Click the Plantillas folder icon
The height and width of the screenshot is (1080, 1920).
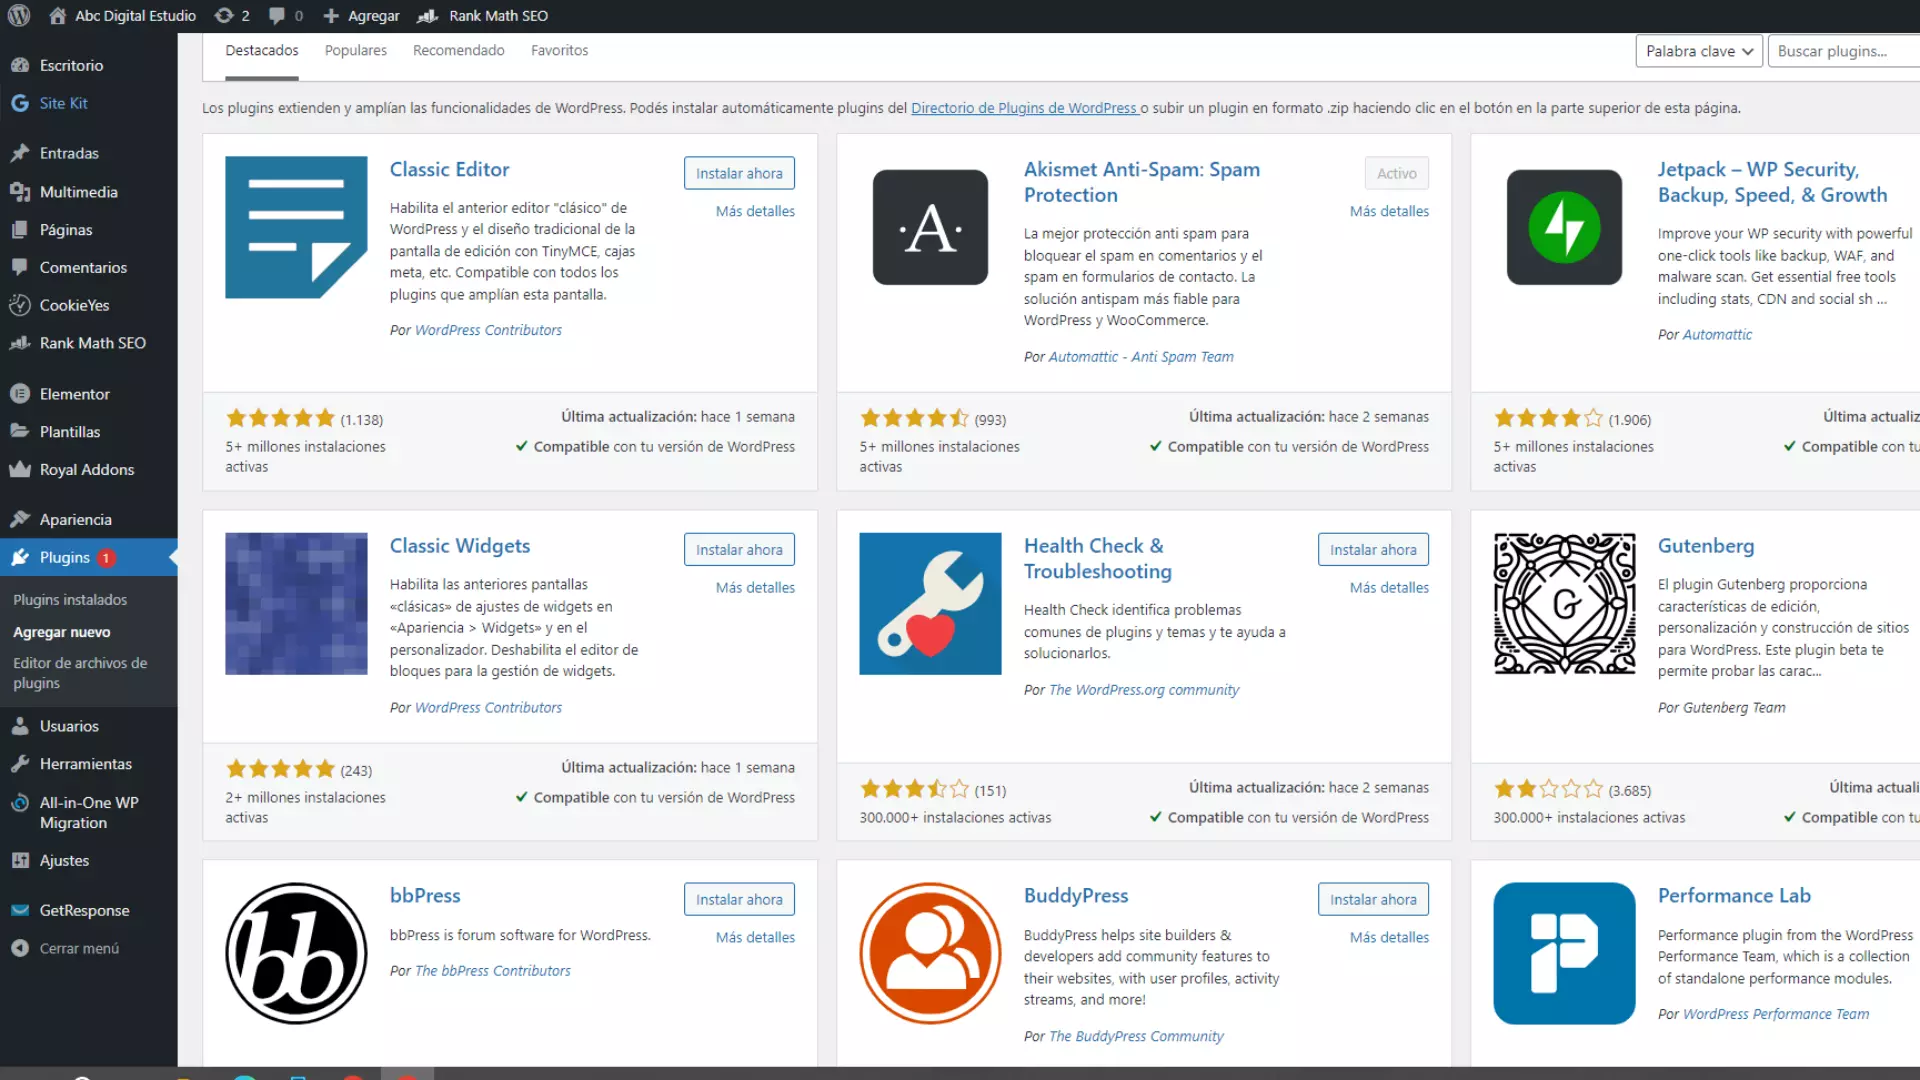20,431
